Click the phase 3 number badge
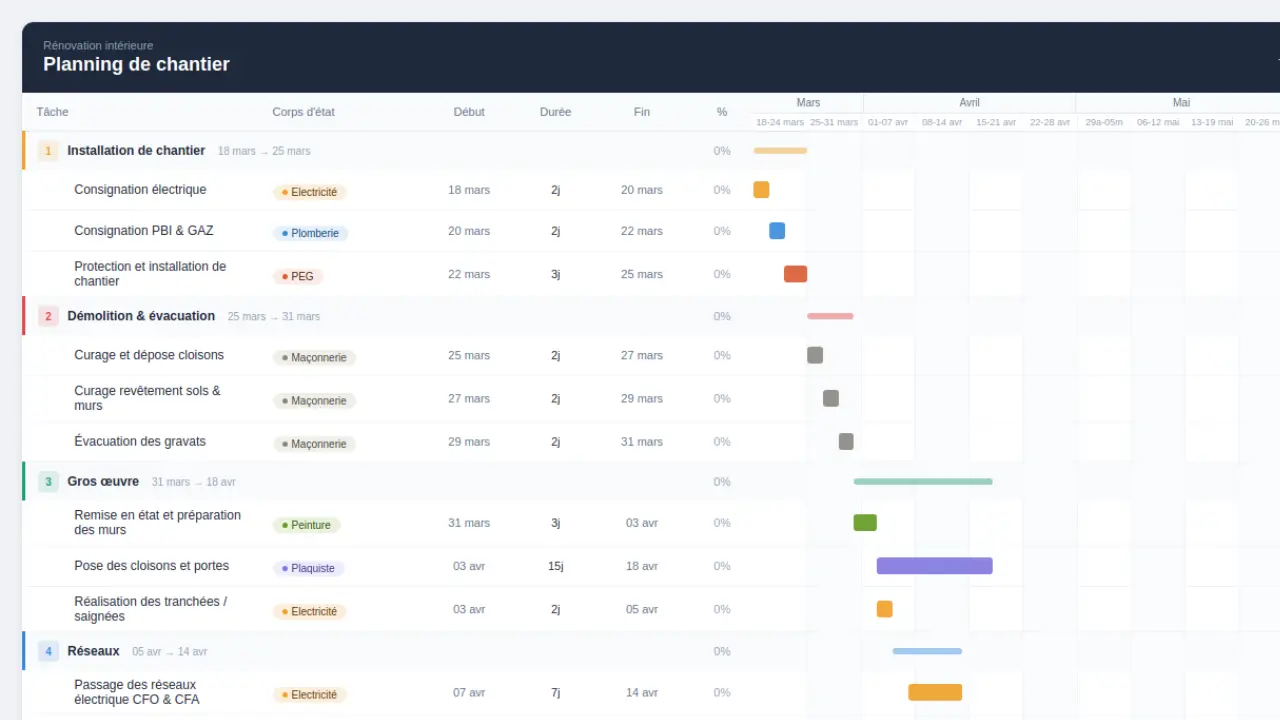1280x720 pixels. tap(48, 482)
